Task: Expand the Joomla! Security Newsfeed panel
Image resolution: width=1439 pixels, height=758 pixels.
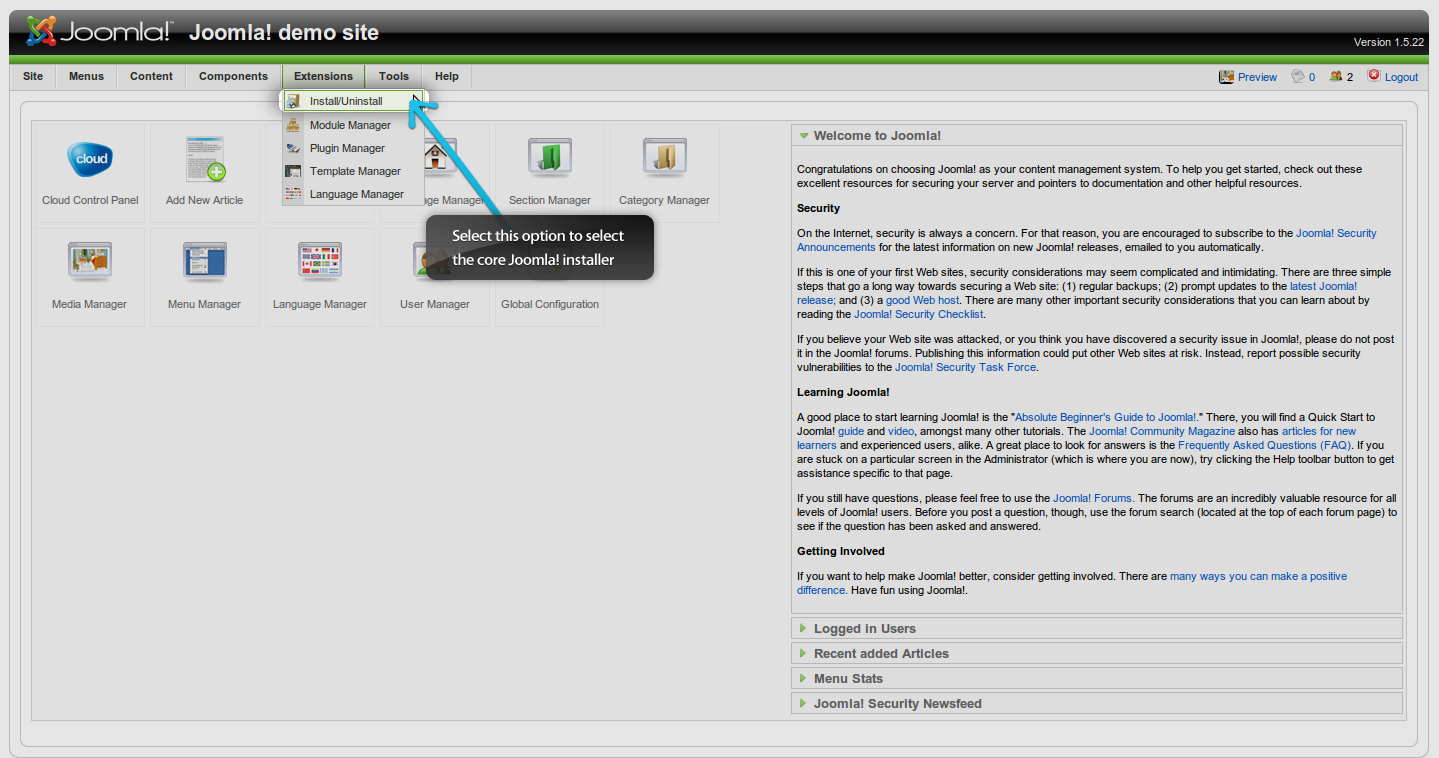Action: [x=1097, y=704]
